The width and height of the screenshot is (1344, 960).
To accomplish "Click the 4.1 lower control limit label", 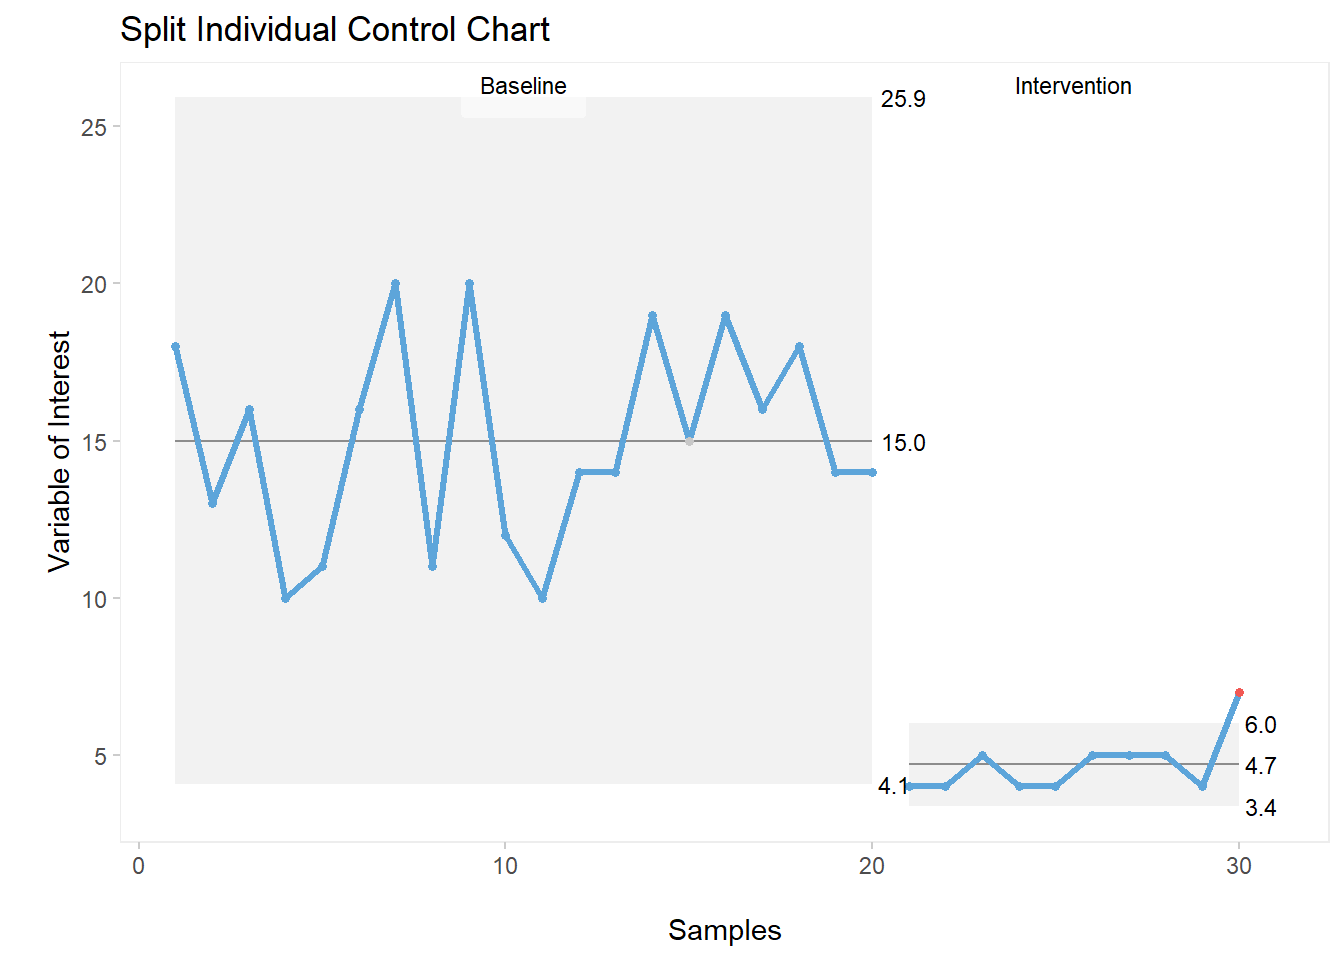I will [892, 787].
